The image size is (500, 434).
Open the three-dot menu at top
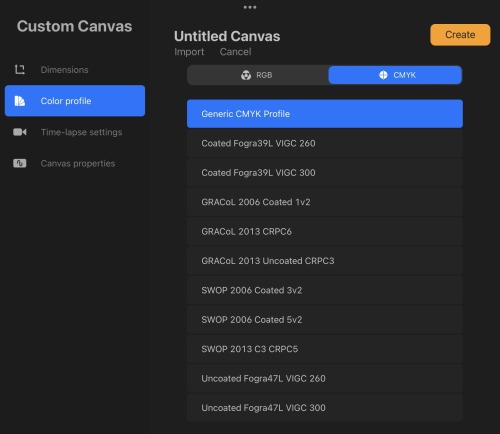pyautogui.click(x=250, y=7)
